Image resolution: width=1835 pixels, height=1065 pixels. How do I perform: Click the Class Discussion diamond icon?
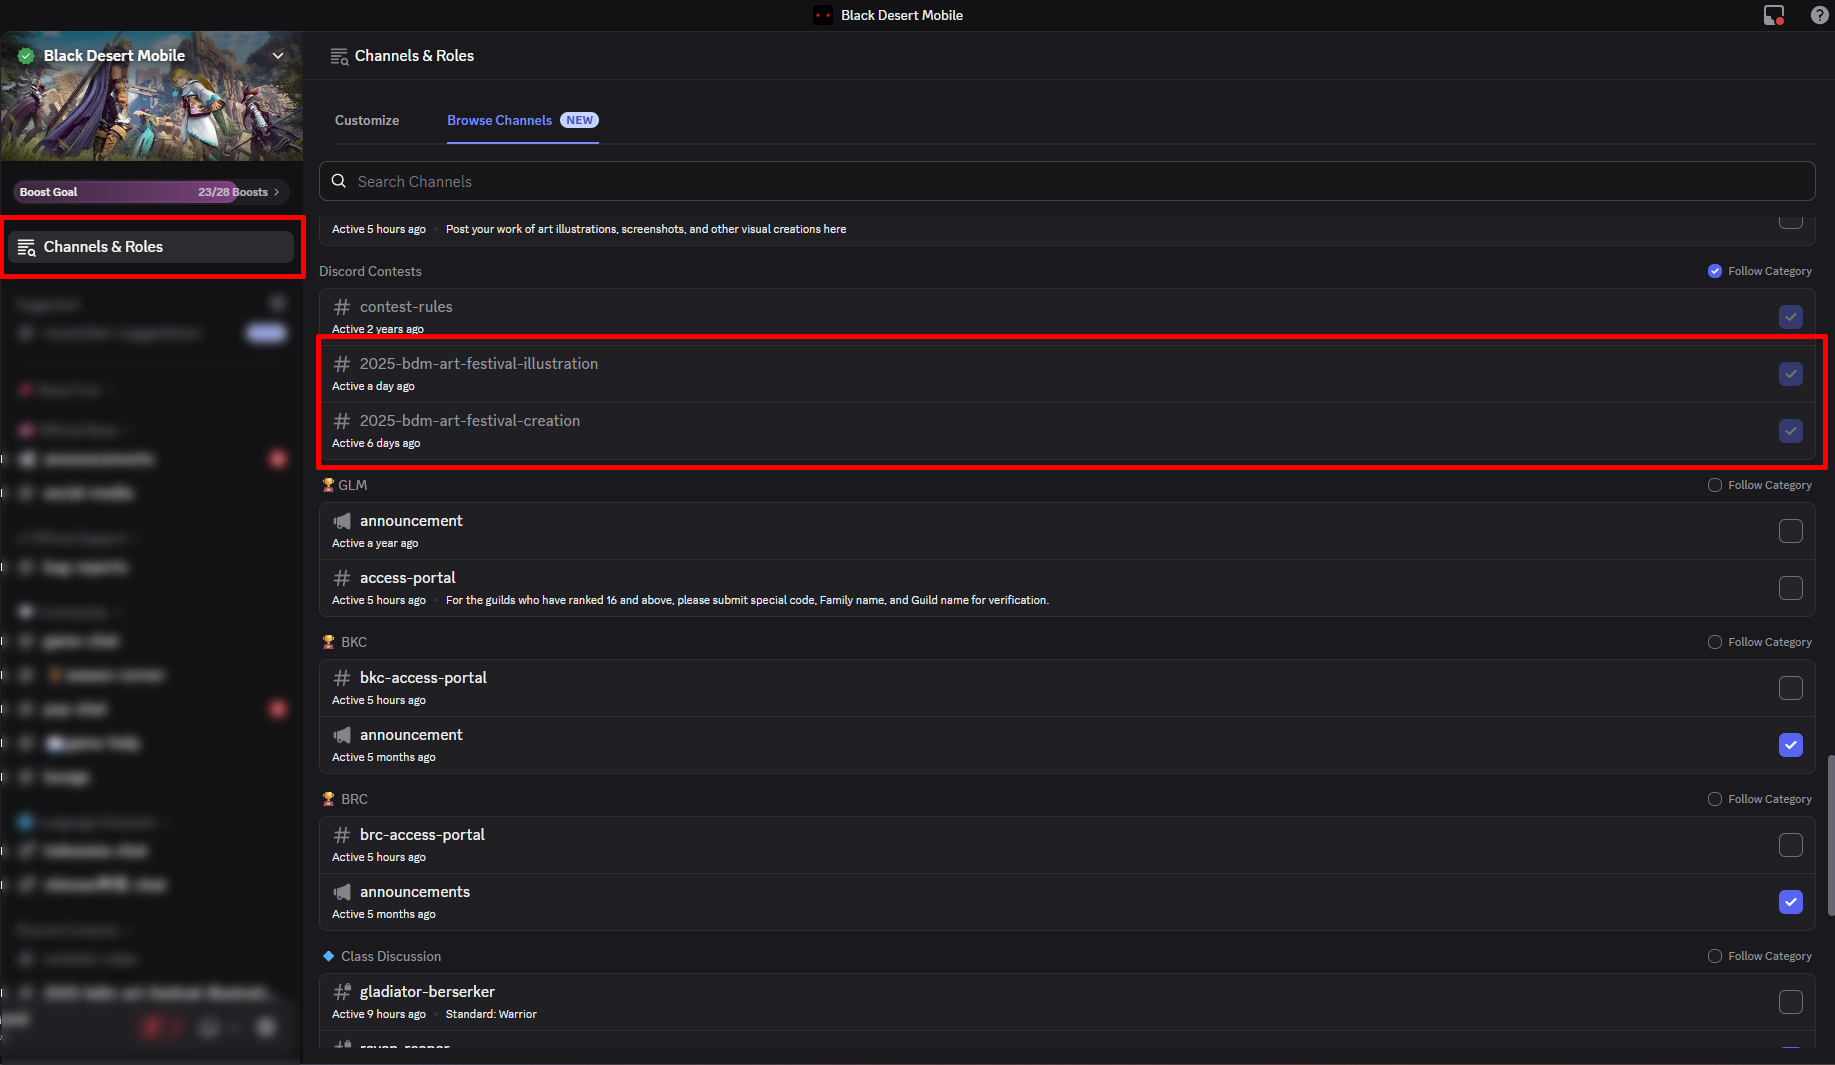[x=328, y=956]
